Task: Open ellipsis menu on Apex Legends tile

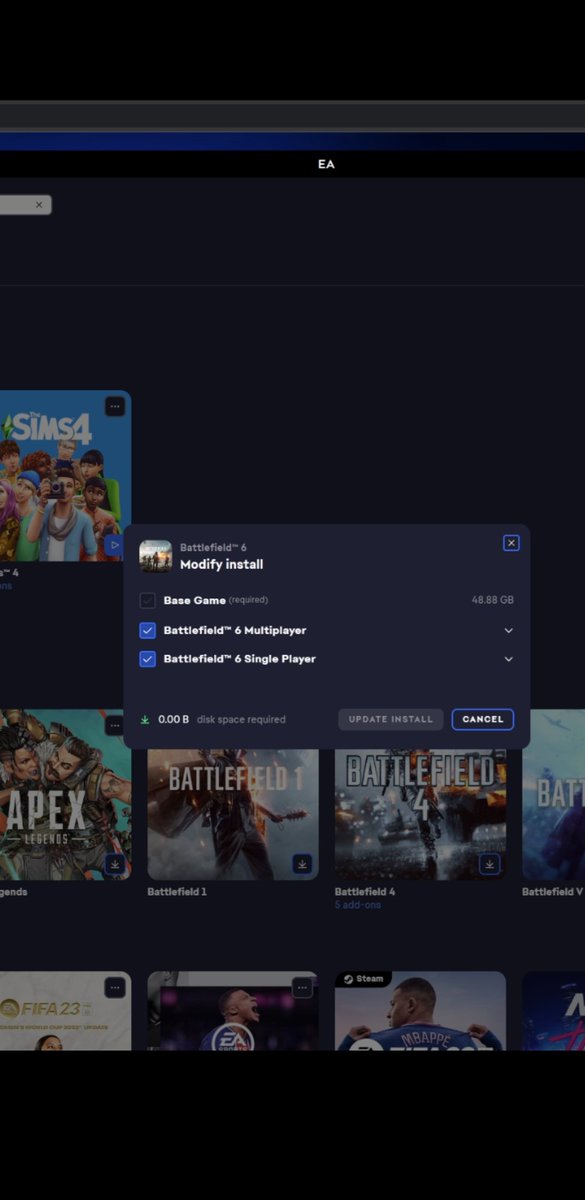Action: tap(115, 726)
